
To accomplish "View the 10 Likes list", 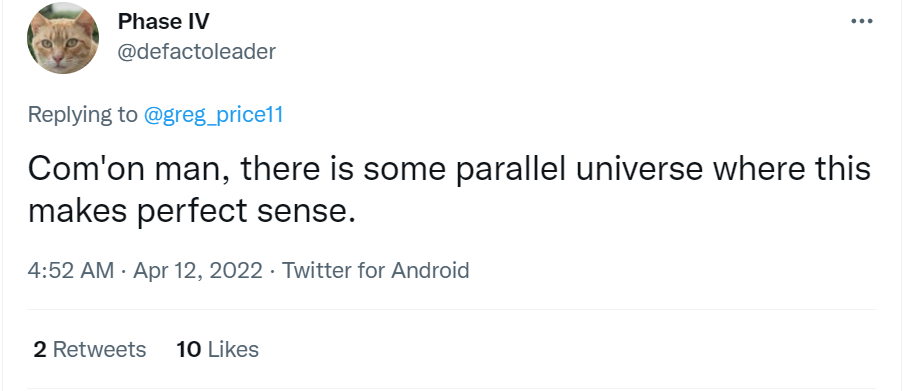I will pyautogui.click(x=218, y=349).
